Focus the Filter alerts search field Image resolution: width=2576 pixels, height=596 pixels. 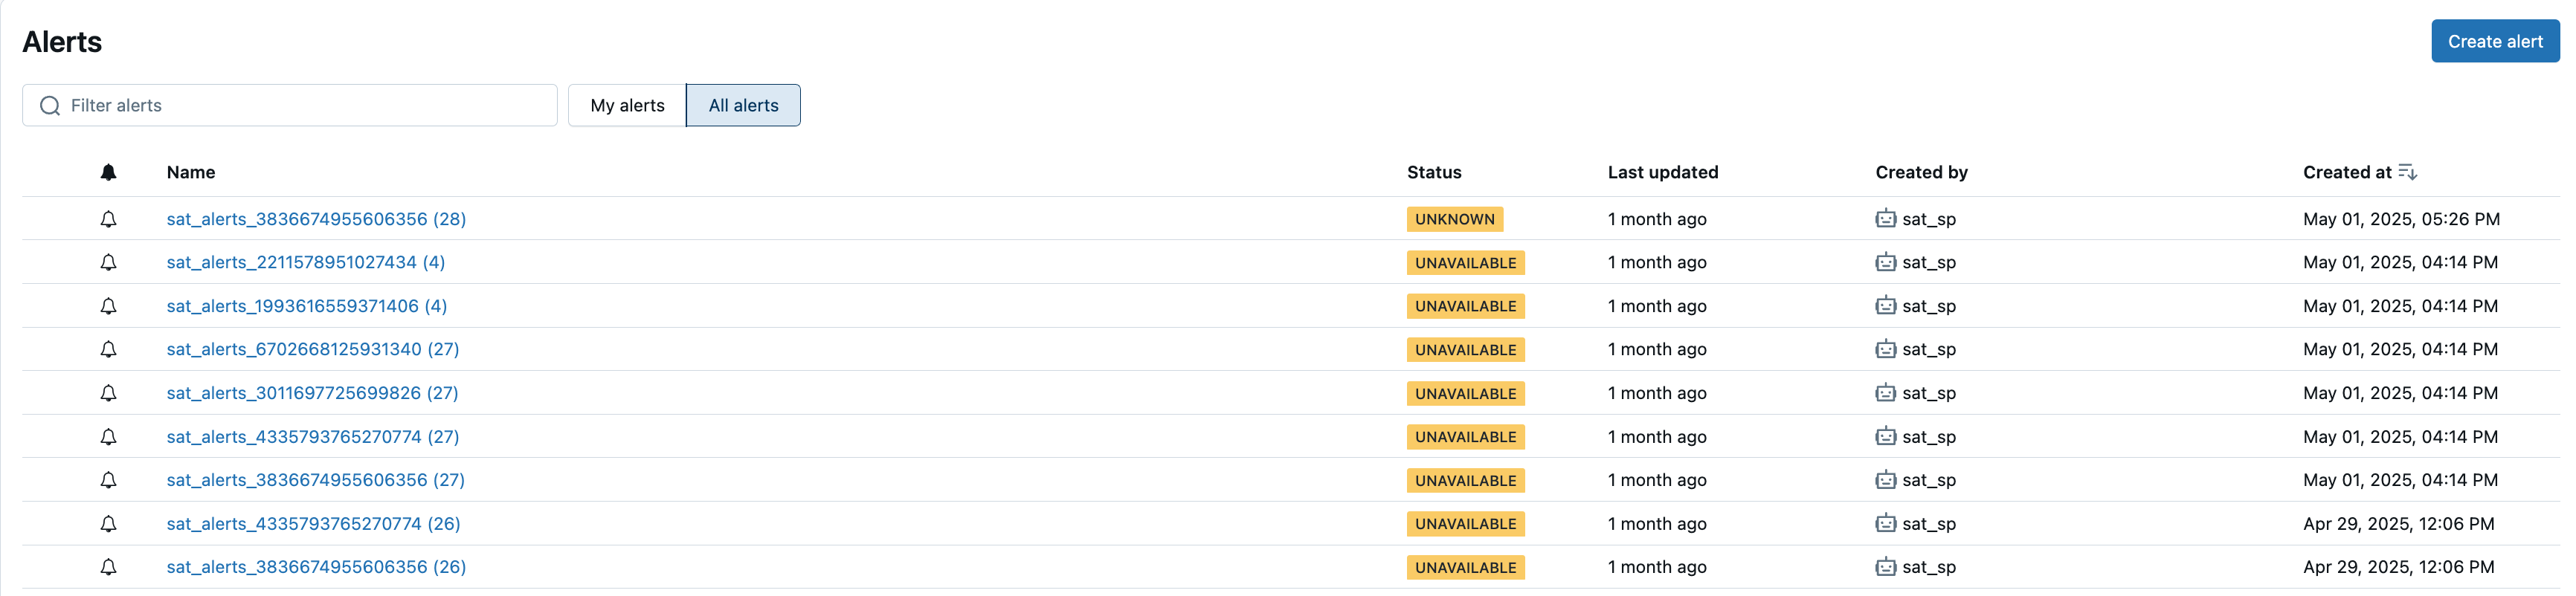pyautogui.click(x=290, y=105)
